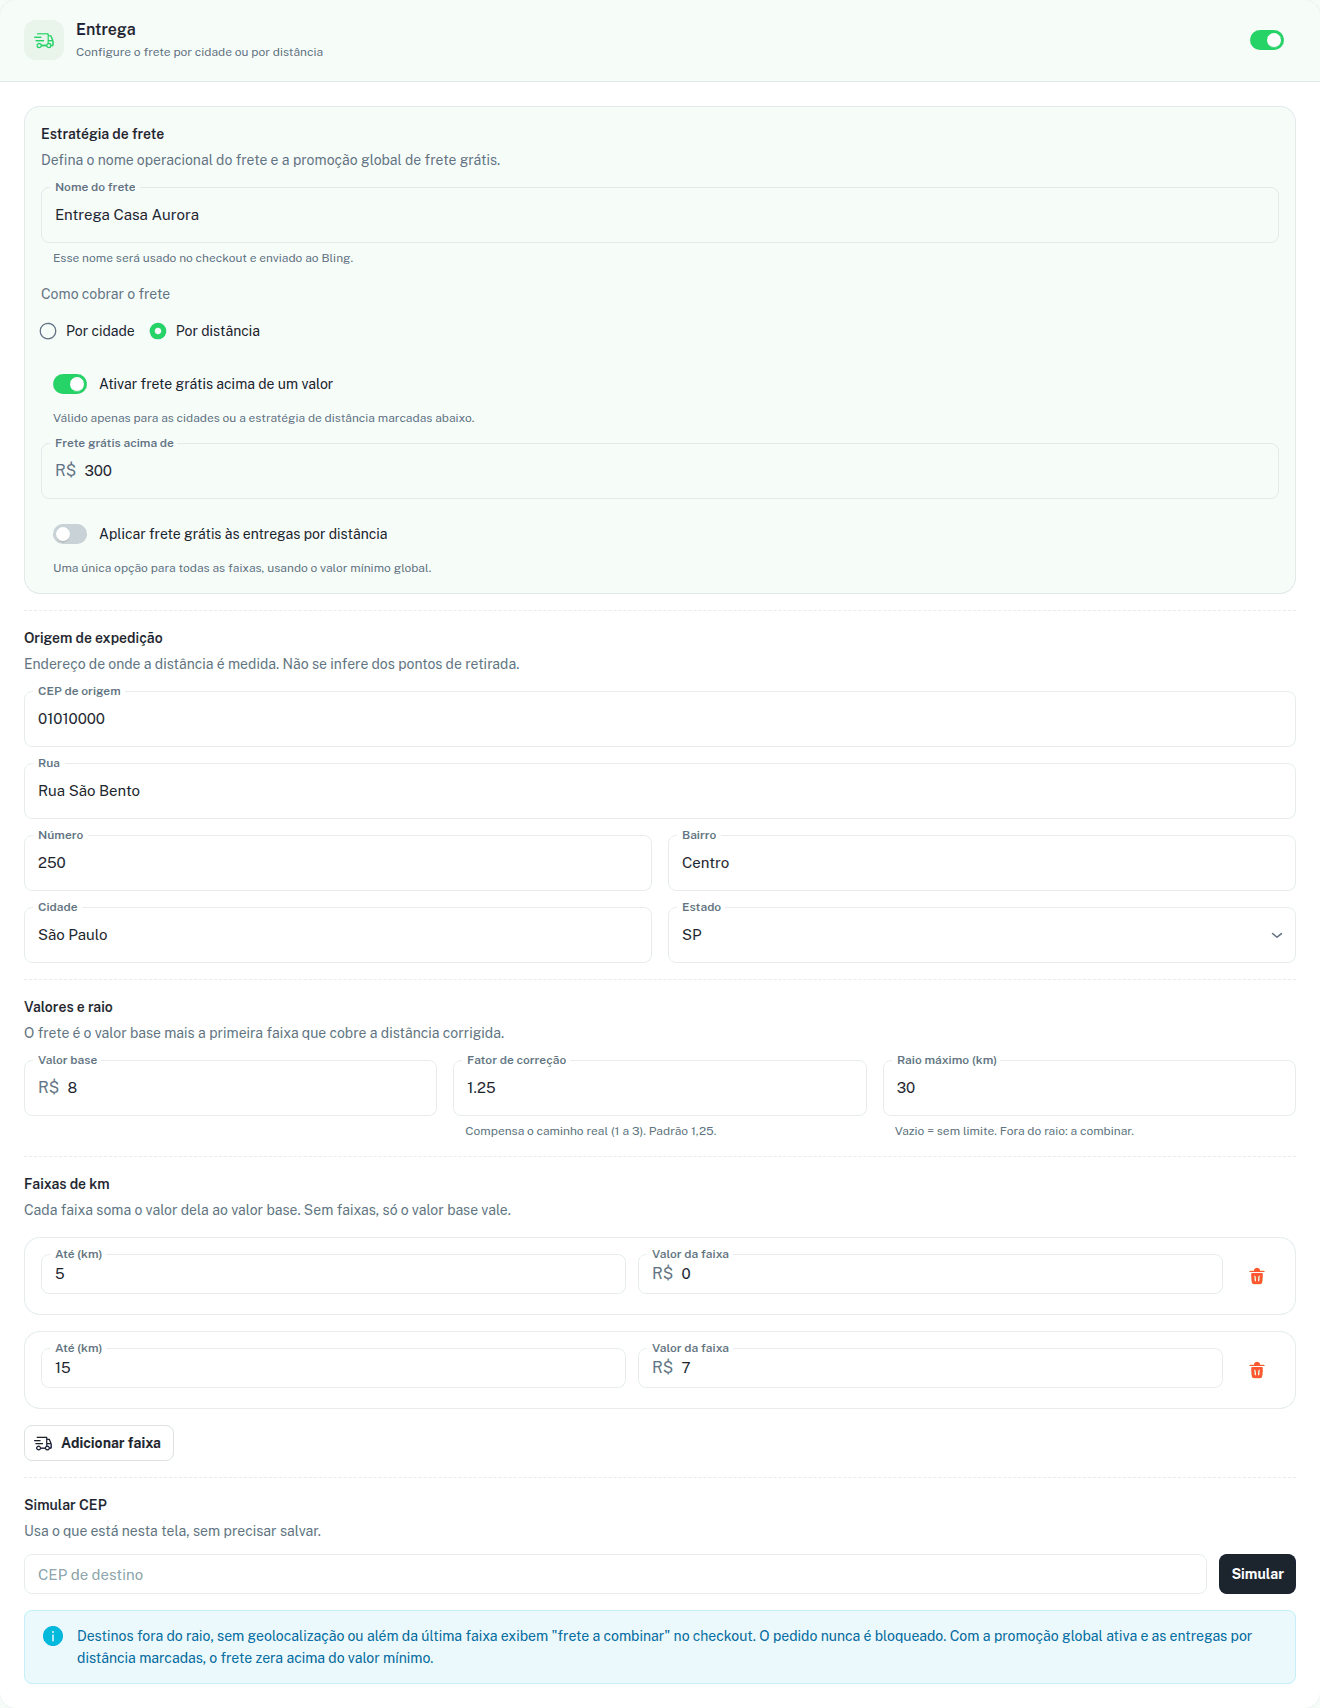Select the Por cidade radio option

coord(48,331)
